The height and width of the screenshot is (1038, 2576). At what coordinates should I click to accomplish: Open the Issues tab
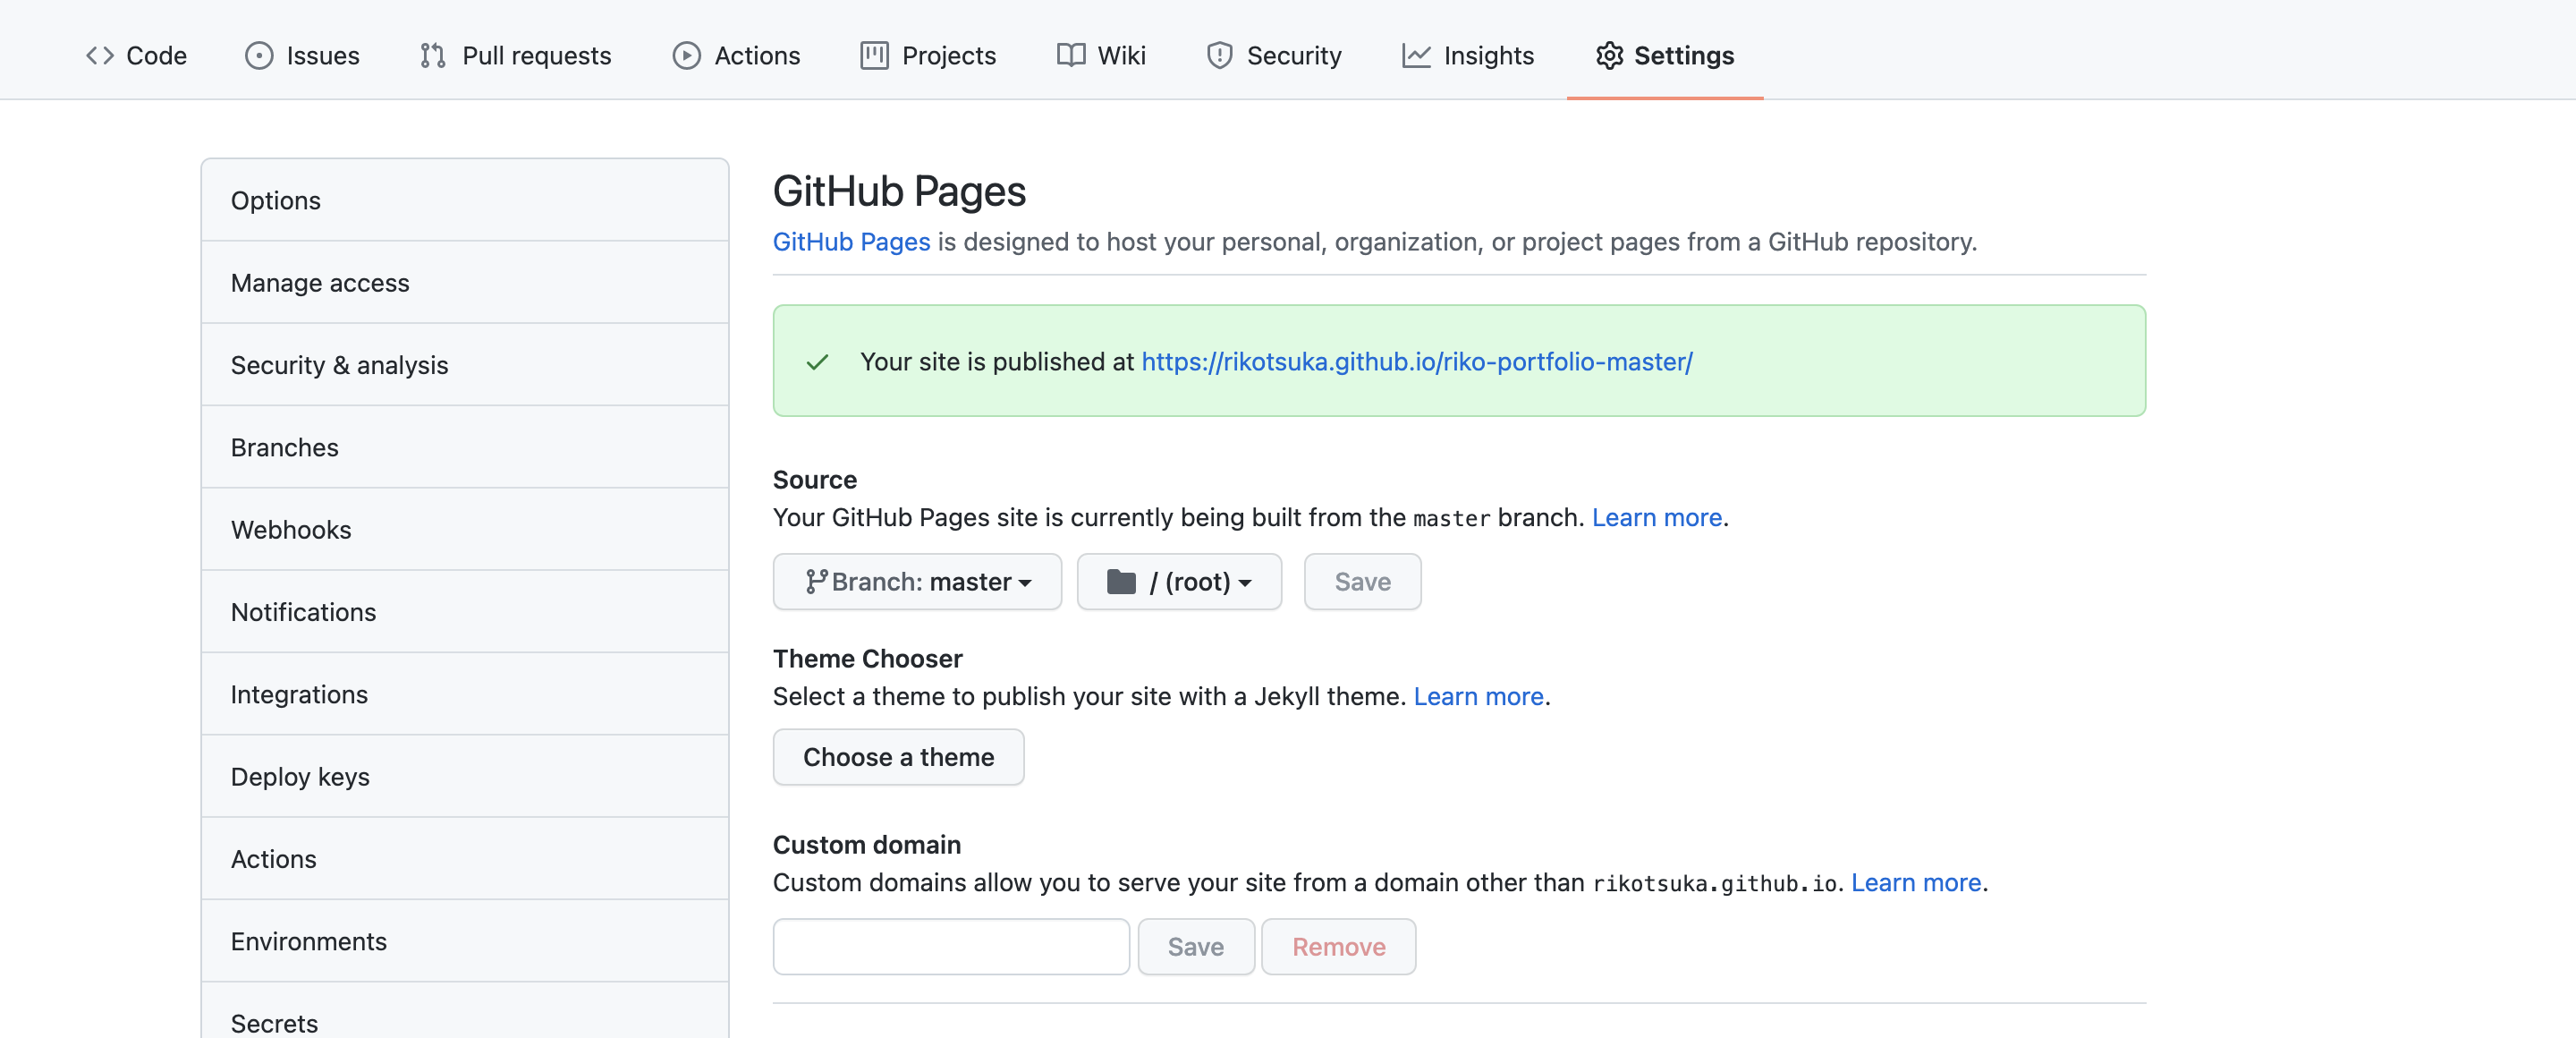point(302,55)
